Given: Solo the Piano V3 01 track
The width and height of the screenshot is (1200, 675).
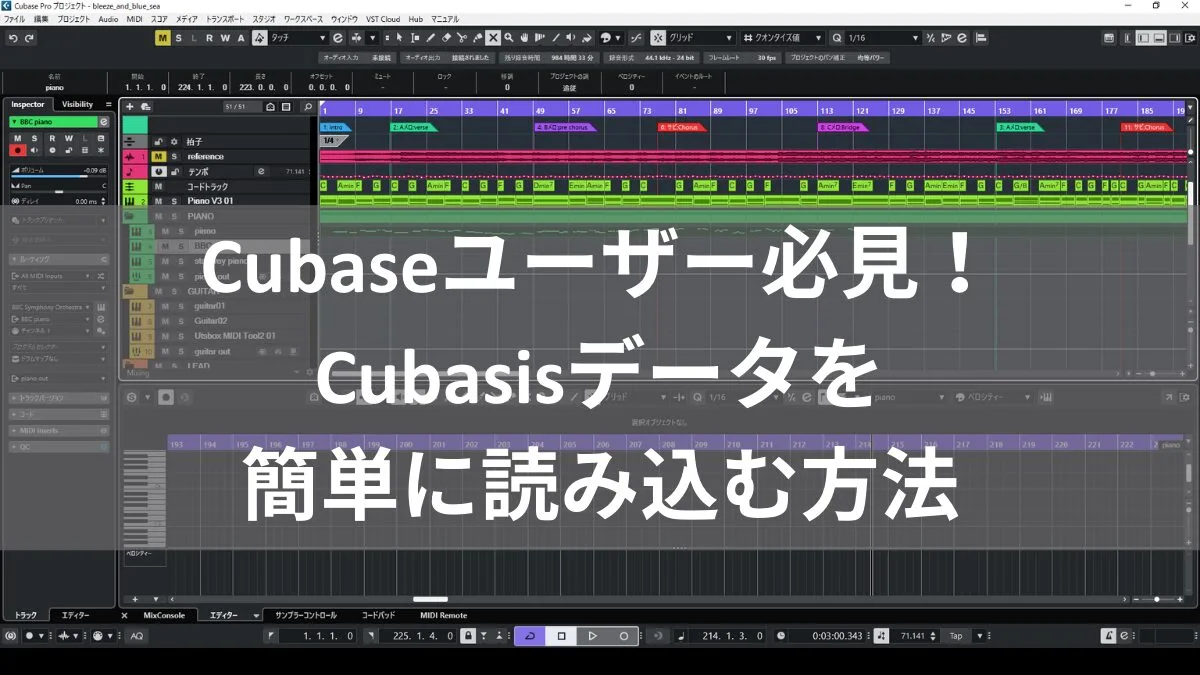Looking at the screenshot, I should tap(173, 201).
